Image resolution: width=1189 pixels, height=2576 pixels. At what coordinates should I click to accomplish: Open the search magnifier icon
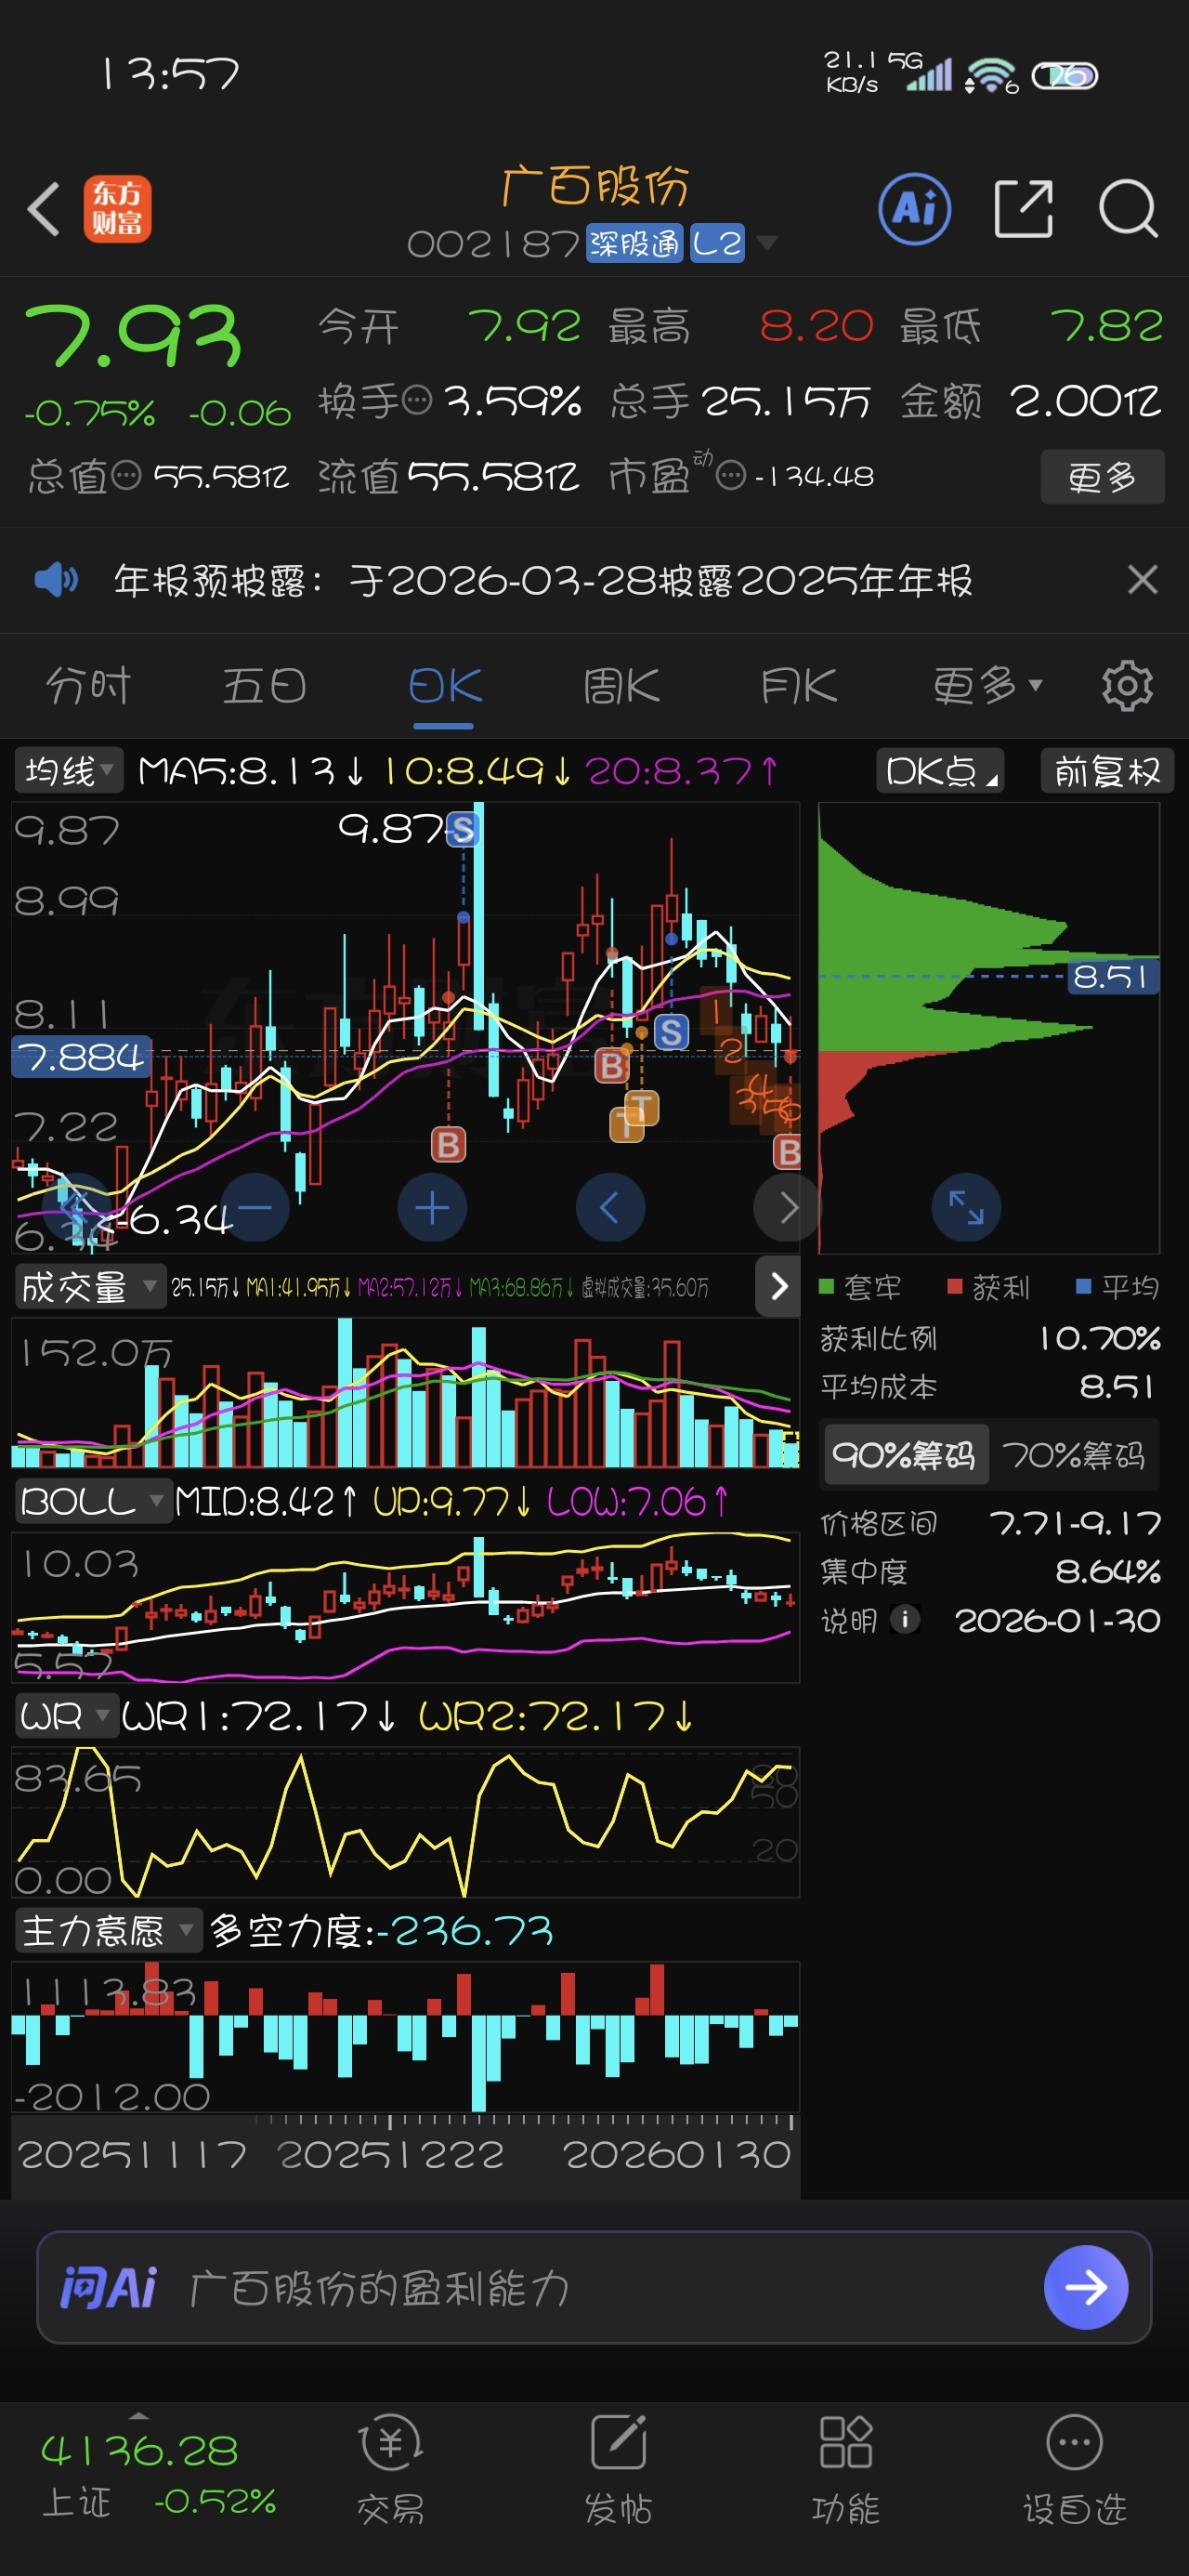pyautogui.click(x=1128, y=209)
